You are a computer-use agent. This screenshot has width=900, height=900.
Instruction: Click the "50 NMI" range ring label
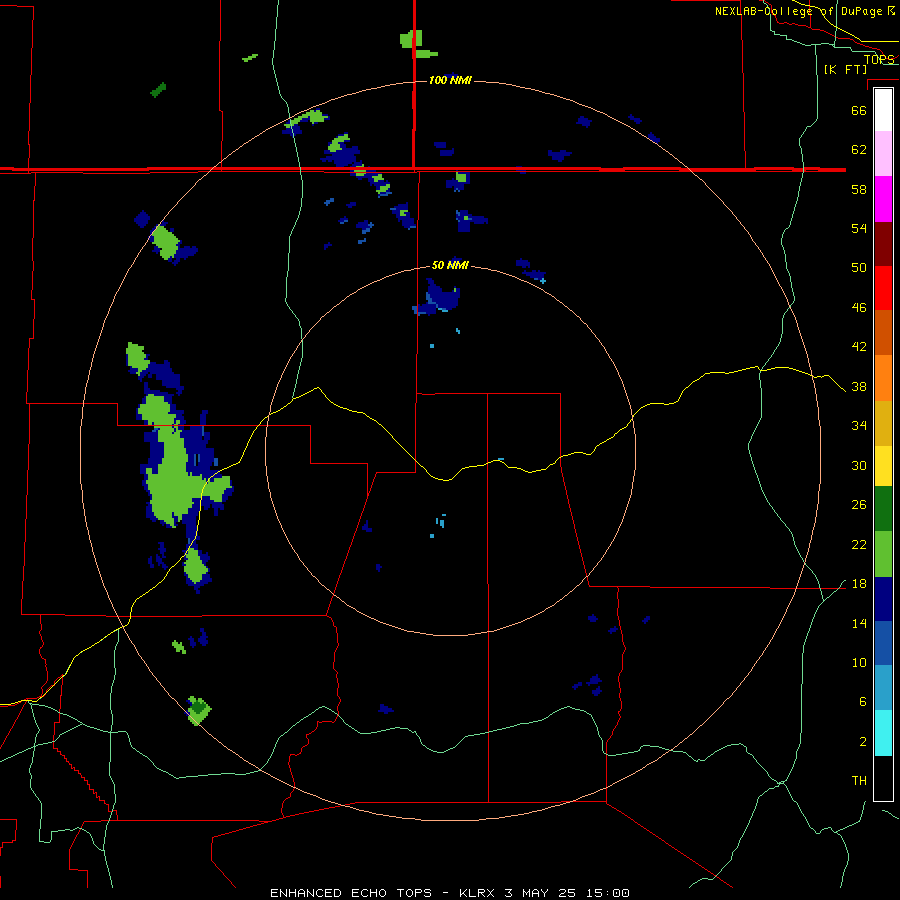450,265
